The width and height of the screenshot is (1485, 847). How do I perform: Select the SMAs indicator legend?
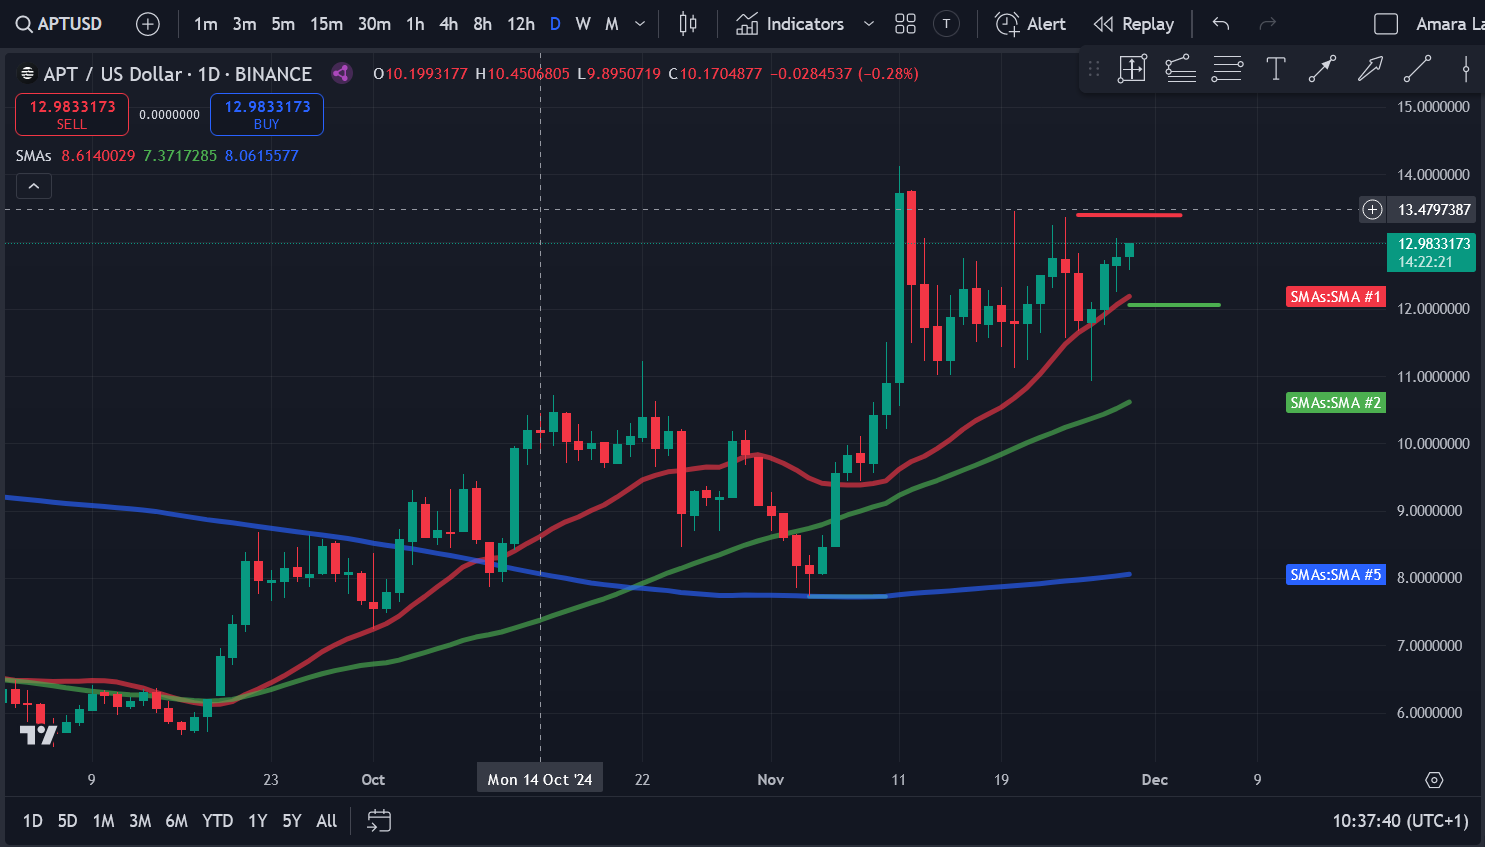[33, 156]
